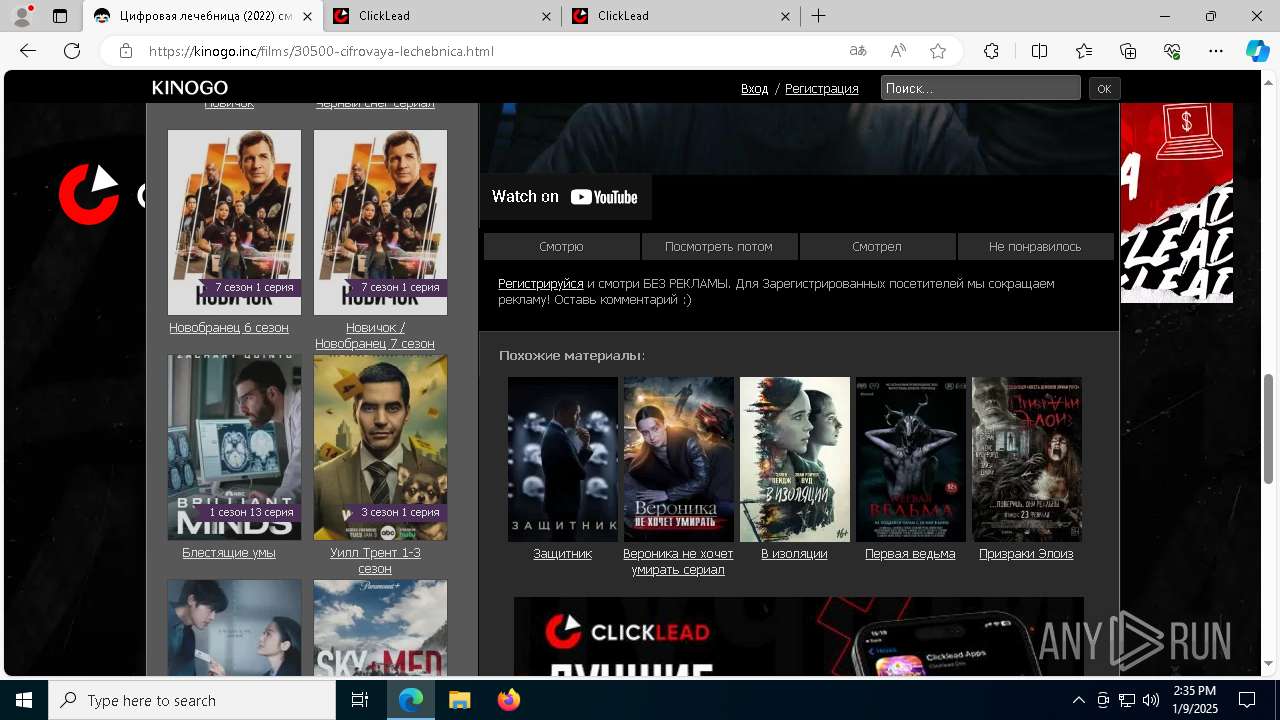
Task: Select the Не понравилось button
Action: [1035, 246]
